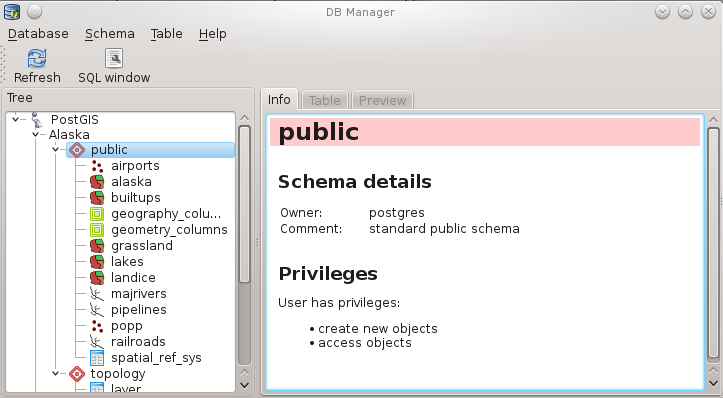This screenshot has height=398, width=723.
Task: Click the landice polygon layer icon
Action: pos(97,278)
